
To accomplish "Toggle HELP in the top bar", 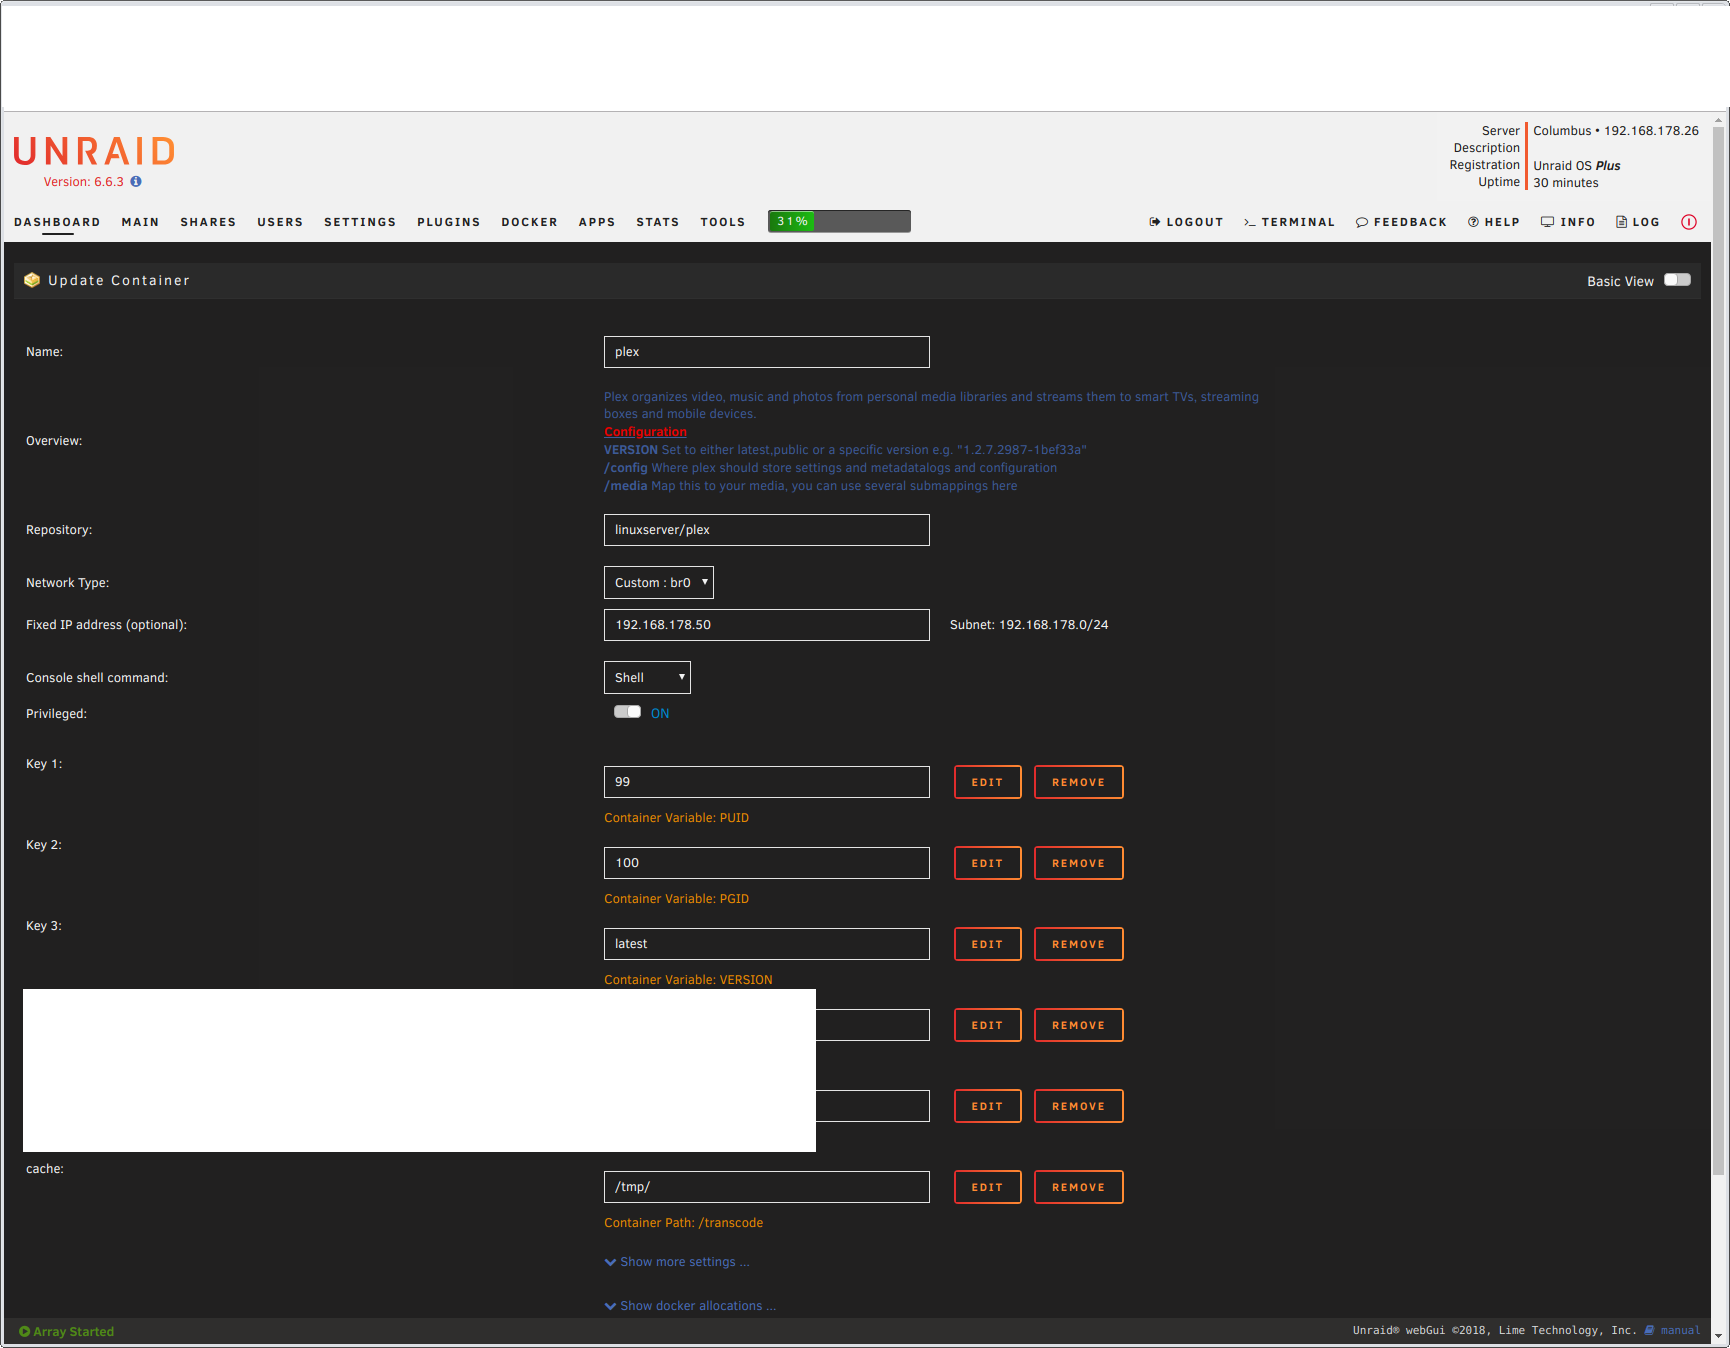I will pyautogui.click(x=1494, y=222).
